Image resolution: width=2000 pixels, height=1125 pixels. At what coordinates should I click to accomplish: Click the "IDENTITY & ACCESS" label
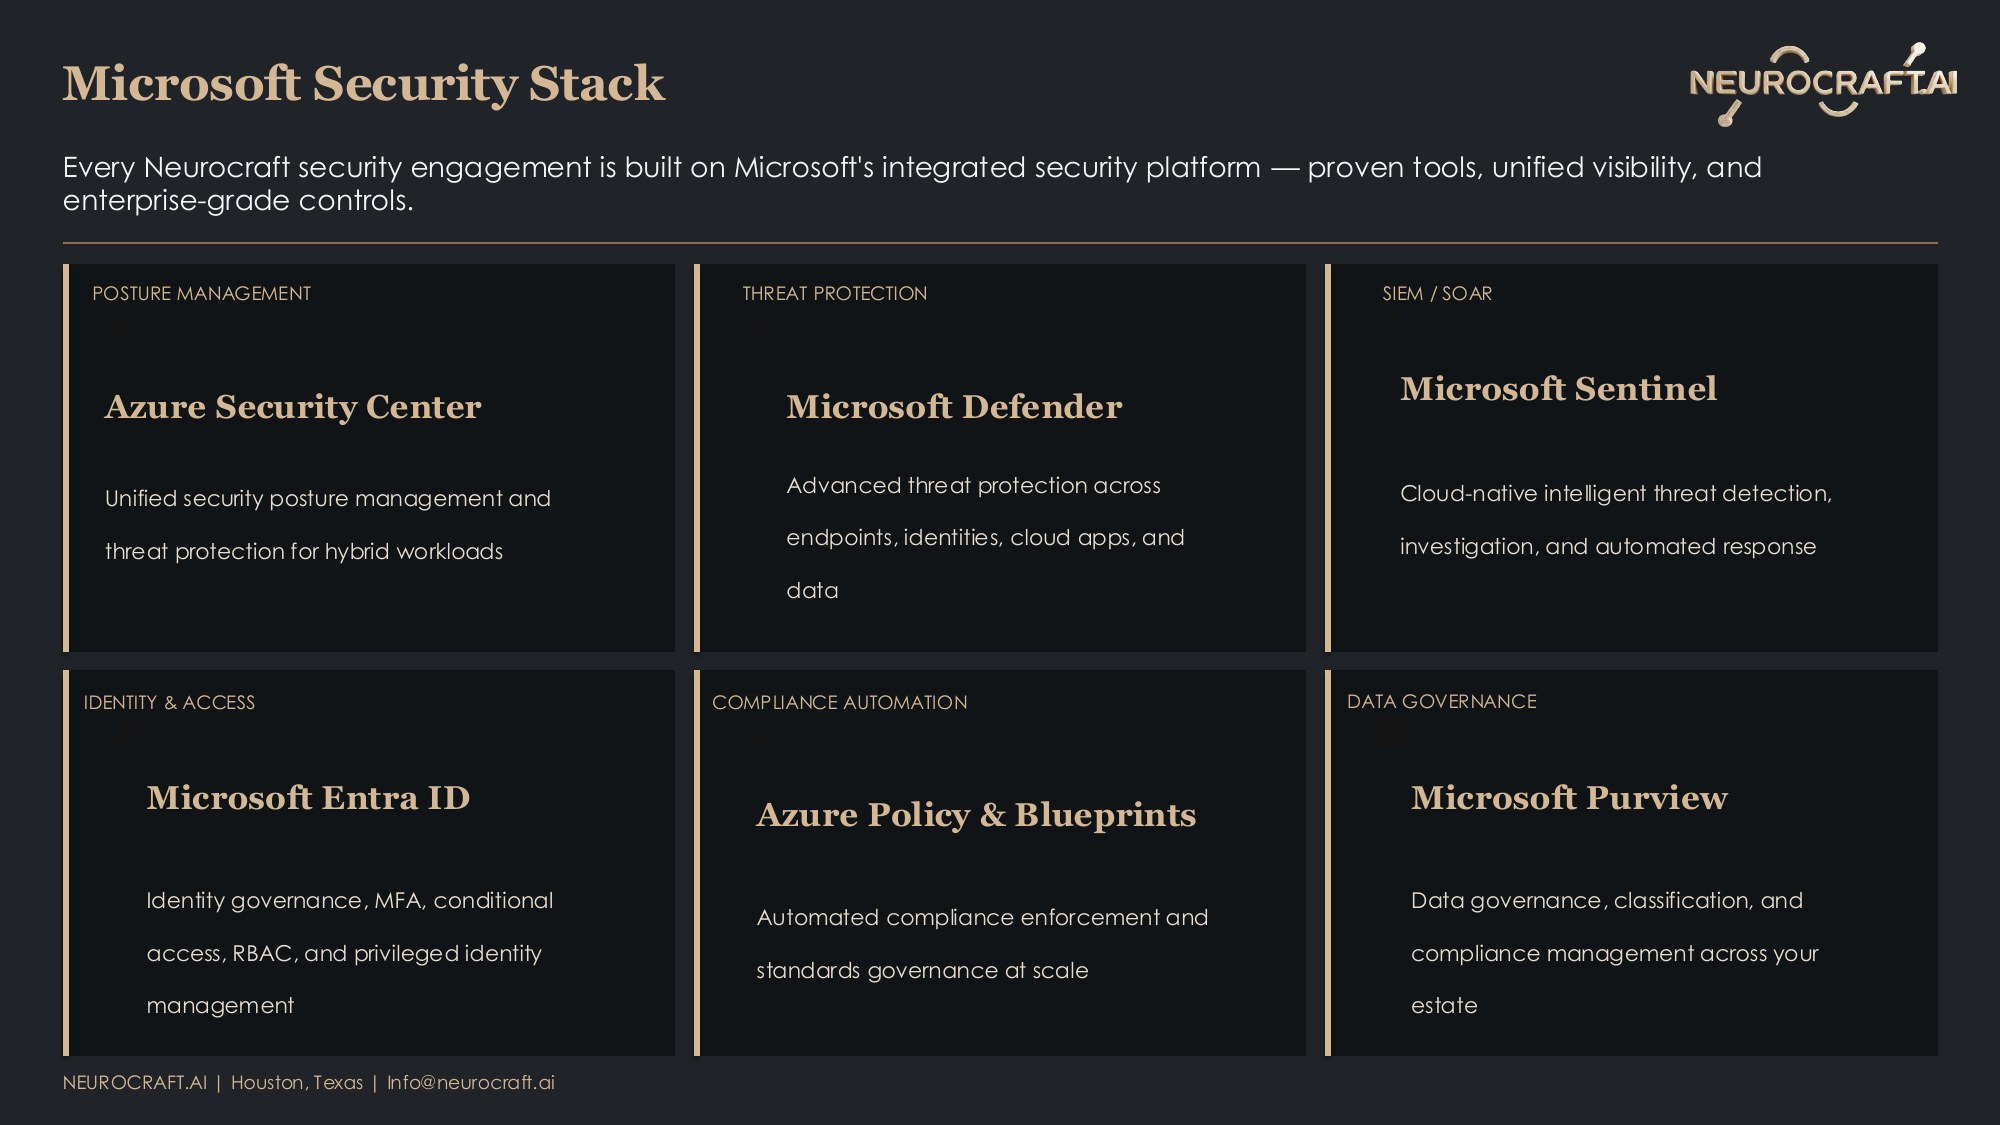pyautogui.click(x=169, y=702)
